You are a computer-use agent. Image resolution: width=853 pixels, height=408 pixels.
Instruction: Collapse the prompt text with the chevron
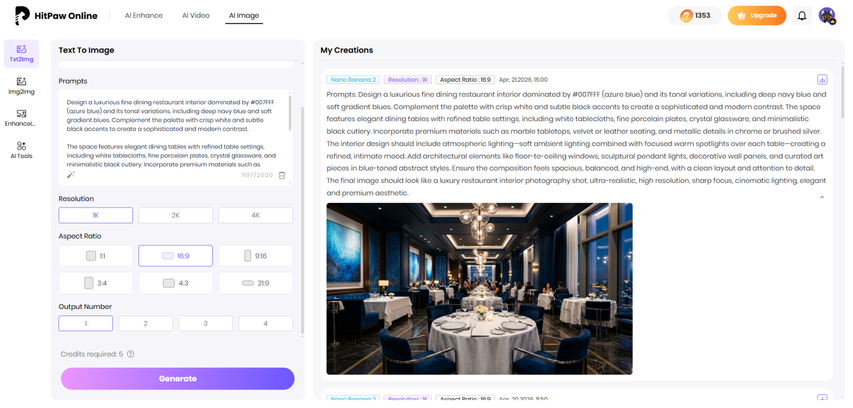pos(822,197)
